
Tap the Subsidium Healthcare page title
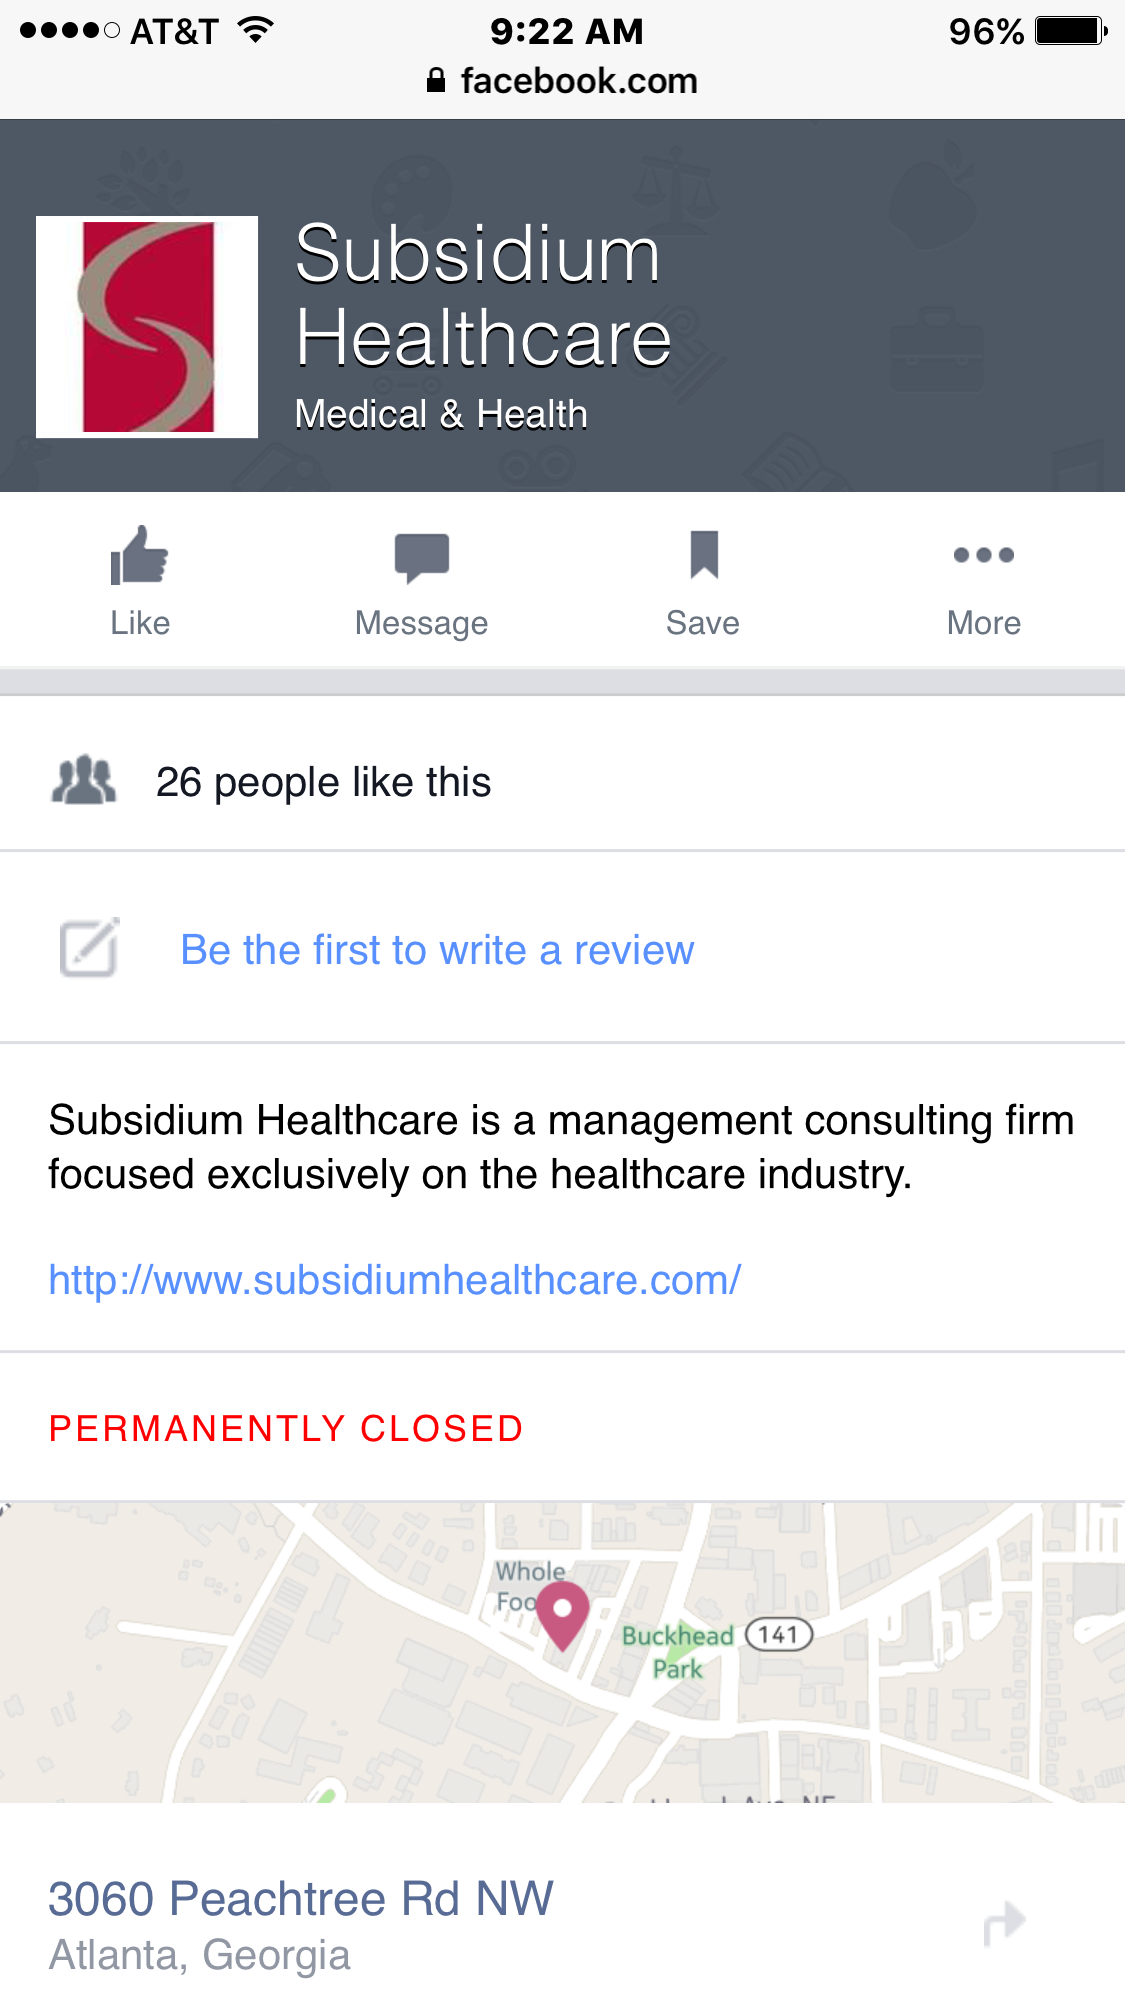[482, 296]
